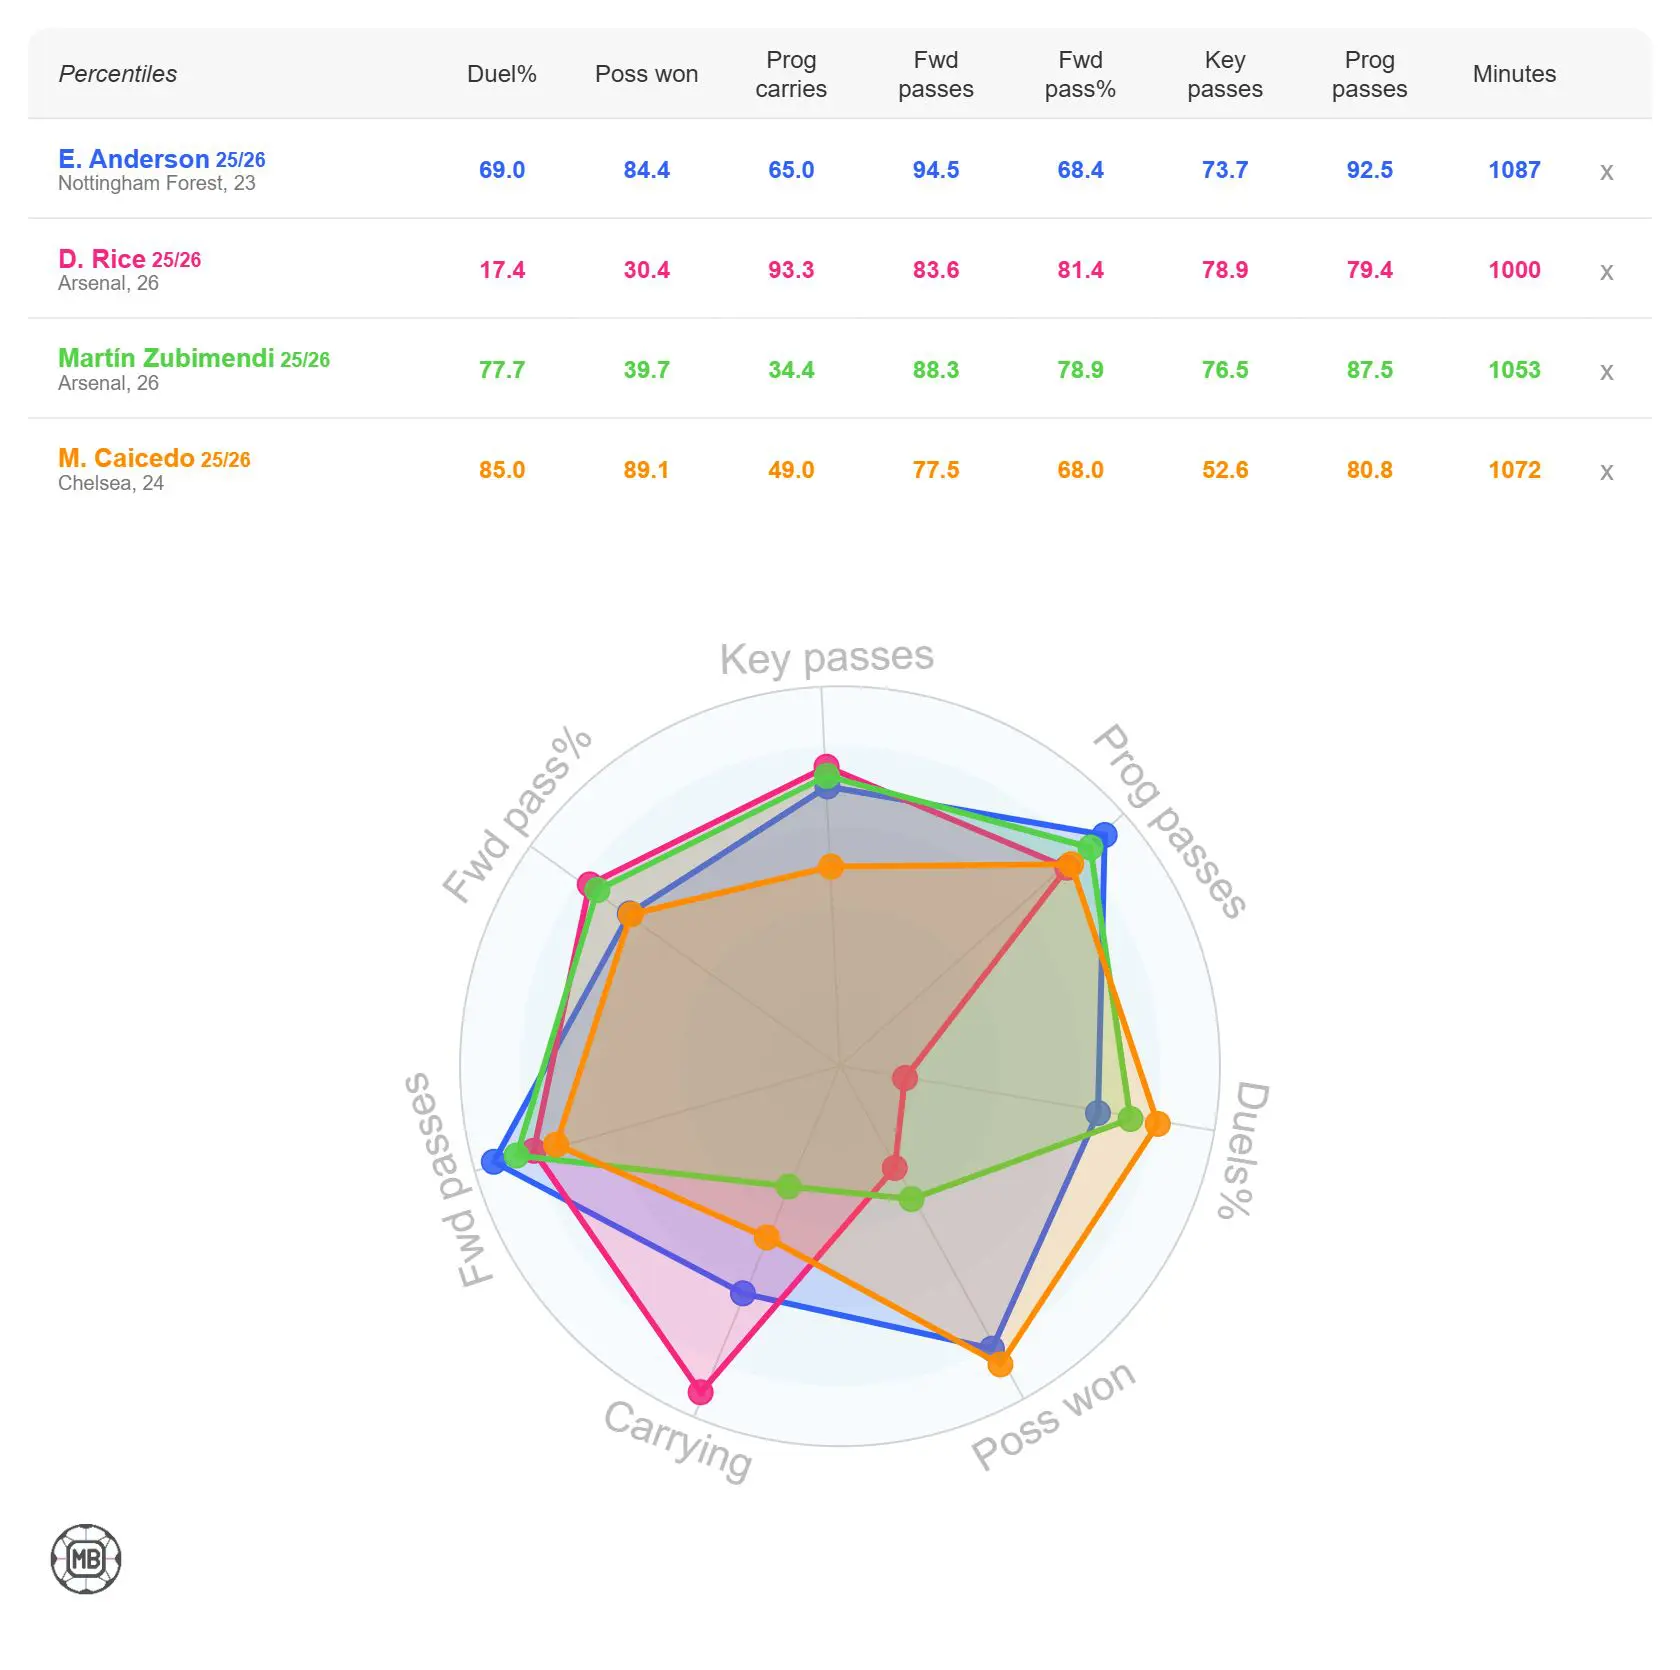1680x1670 pixels.
Task: Sort by Key passes column header
Action: 1225,74
